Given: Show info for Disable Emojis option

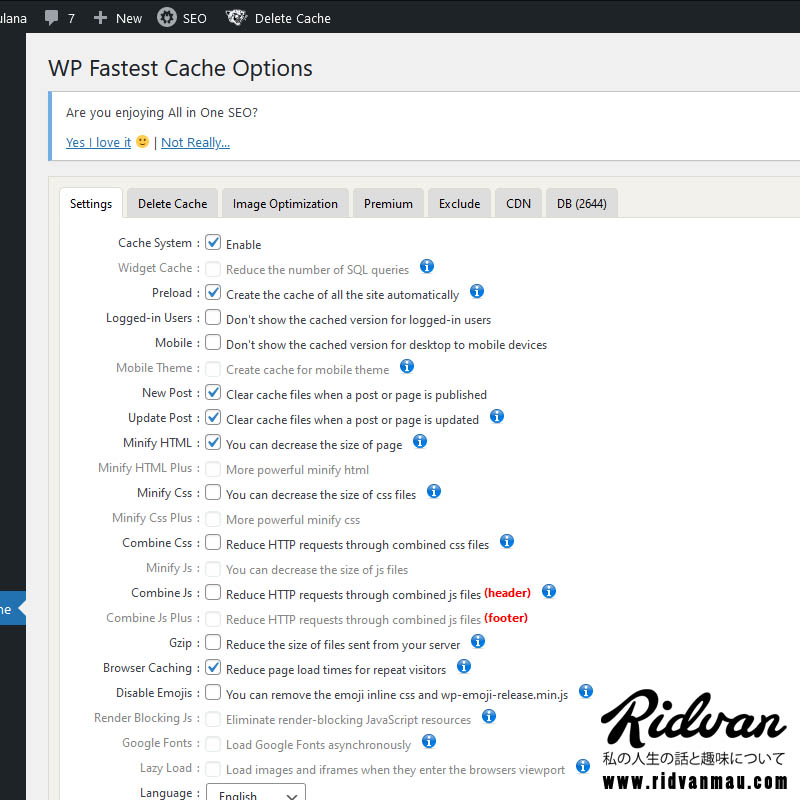Looking at the screenshot, I should pyautogui.click(x=586, y=691).
